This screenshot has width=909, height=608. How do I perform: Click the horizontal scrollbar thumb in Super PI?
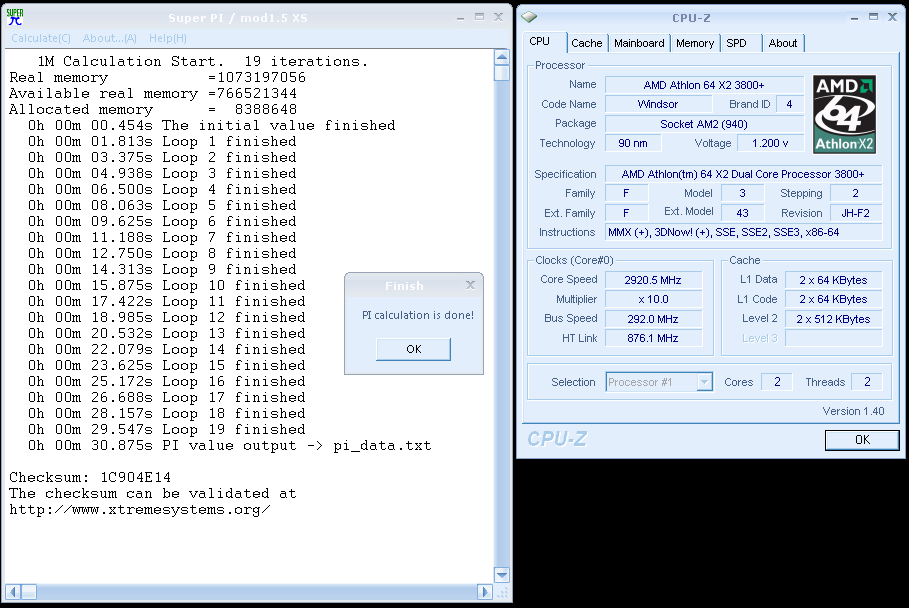click(29, 592)
